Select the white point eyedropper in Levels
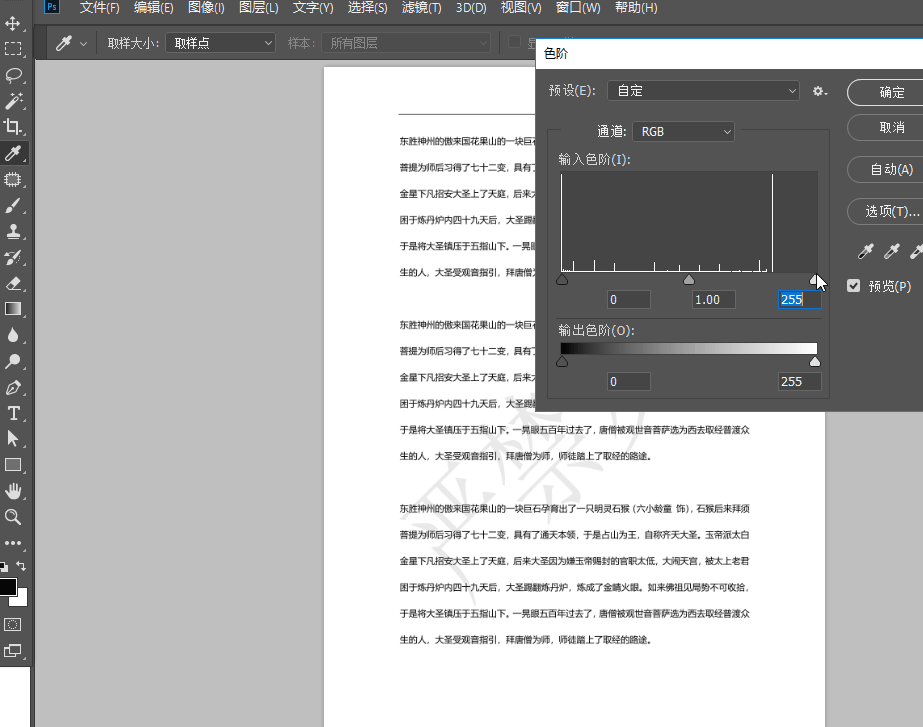The image size is (923, 727). pyautogui.click(x=918, y=251)
